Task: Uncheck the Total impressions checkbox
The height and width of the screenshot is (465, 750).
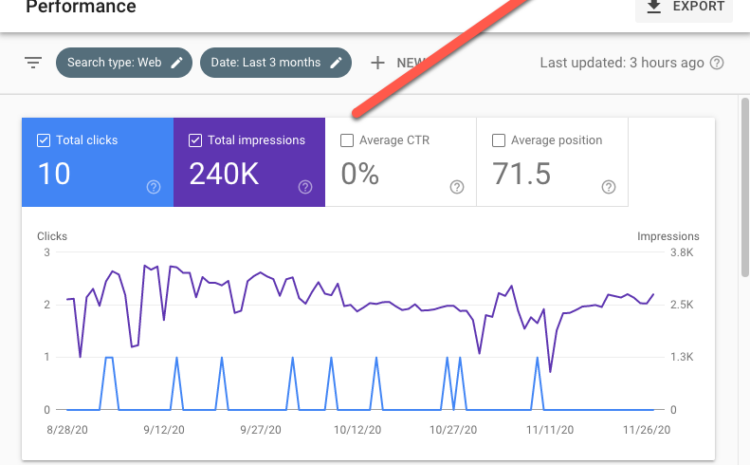Action: tap(195, 141)
